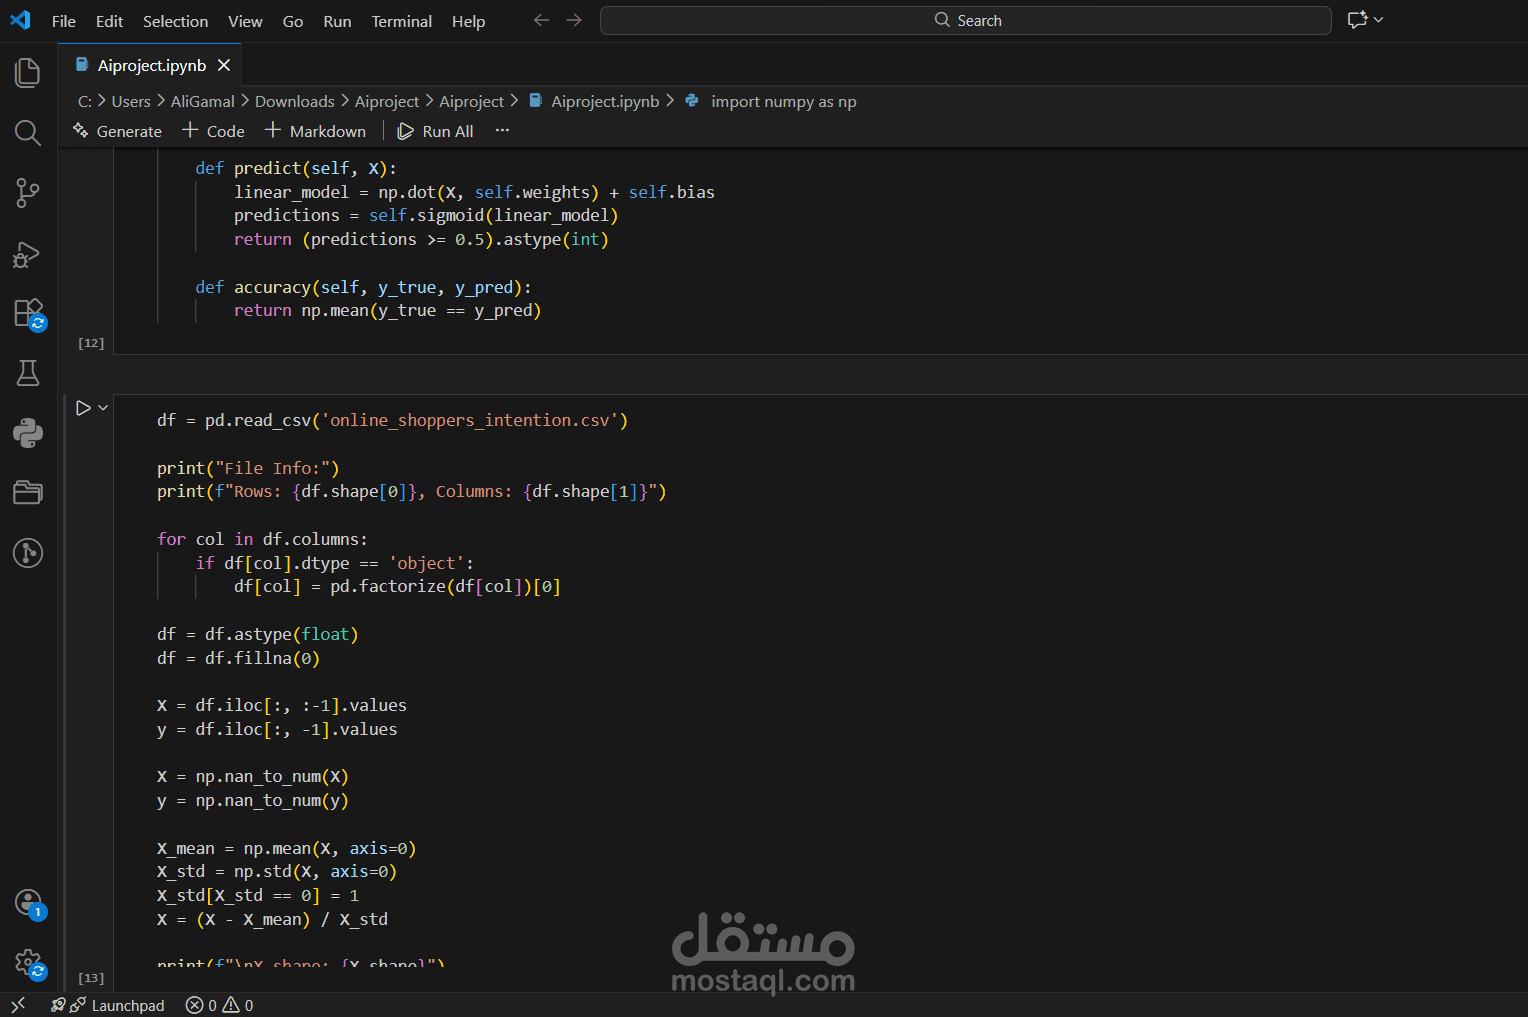Add a new Code cell
This screenshot has width=1528, height=1017.
point(213,131)
